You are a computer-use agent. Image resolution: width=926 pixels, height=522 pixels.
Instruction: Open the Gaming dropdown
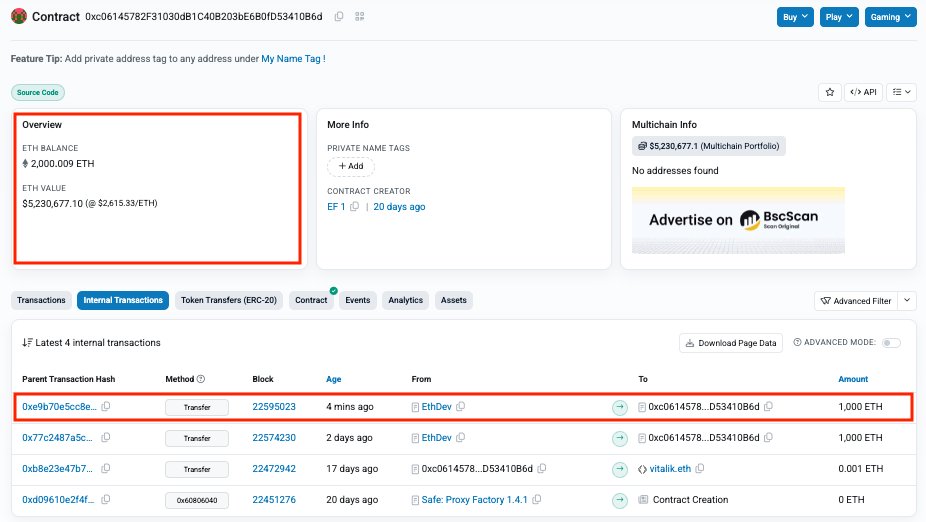[891, 17]
